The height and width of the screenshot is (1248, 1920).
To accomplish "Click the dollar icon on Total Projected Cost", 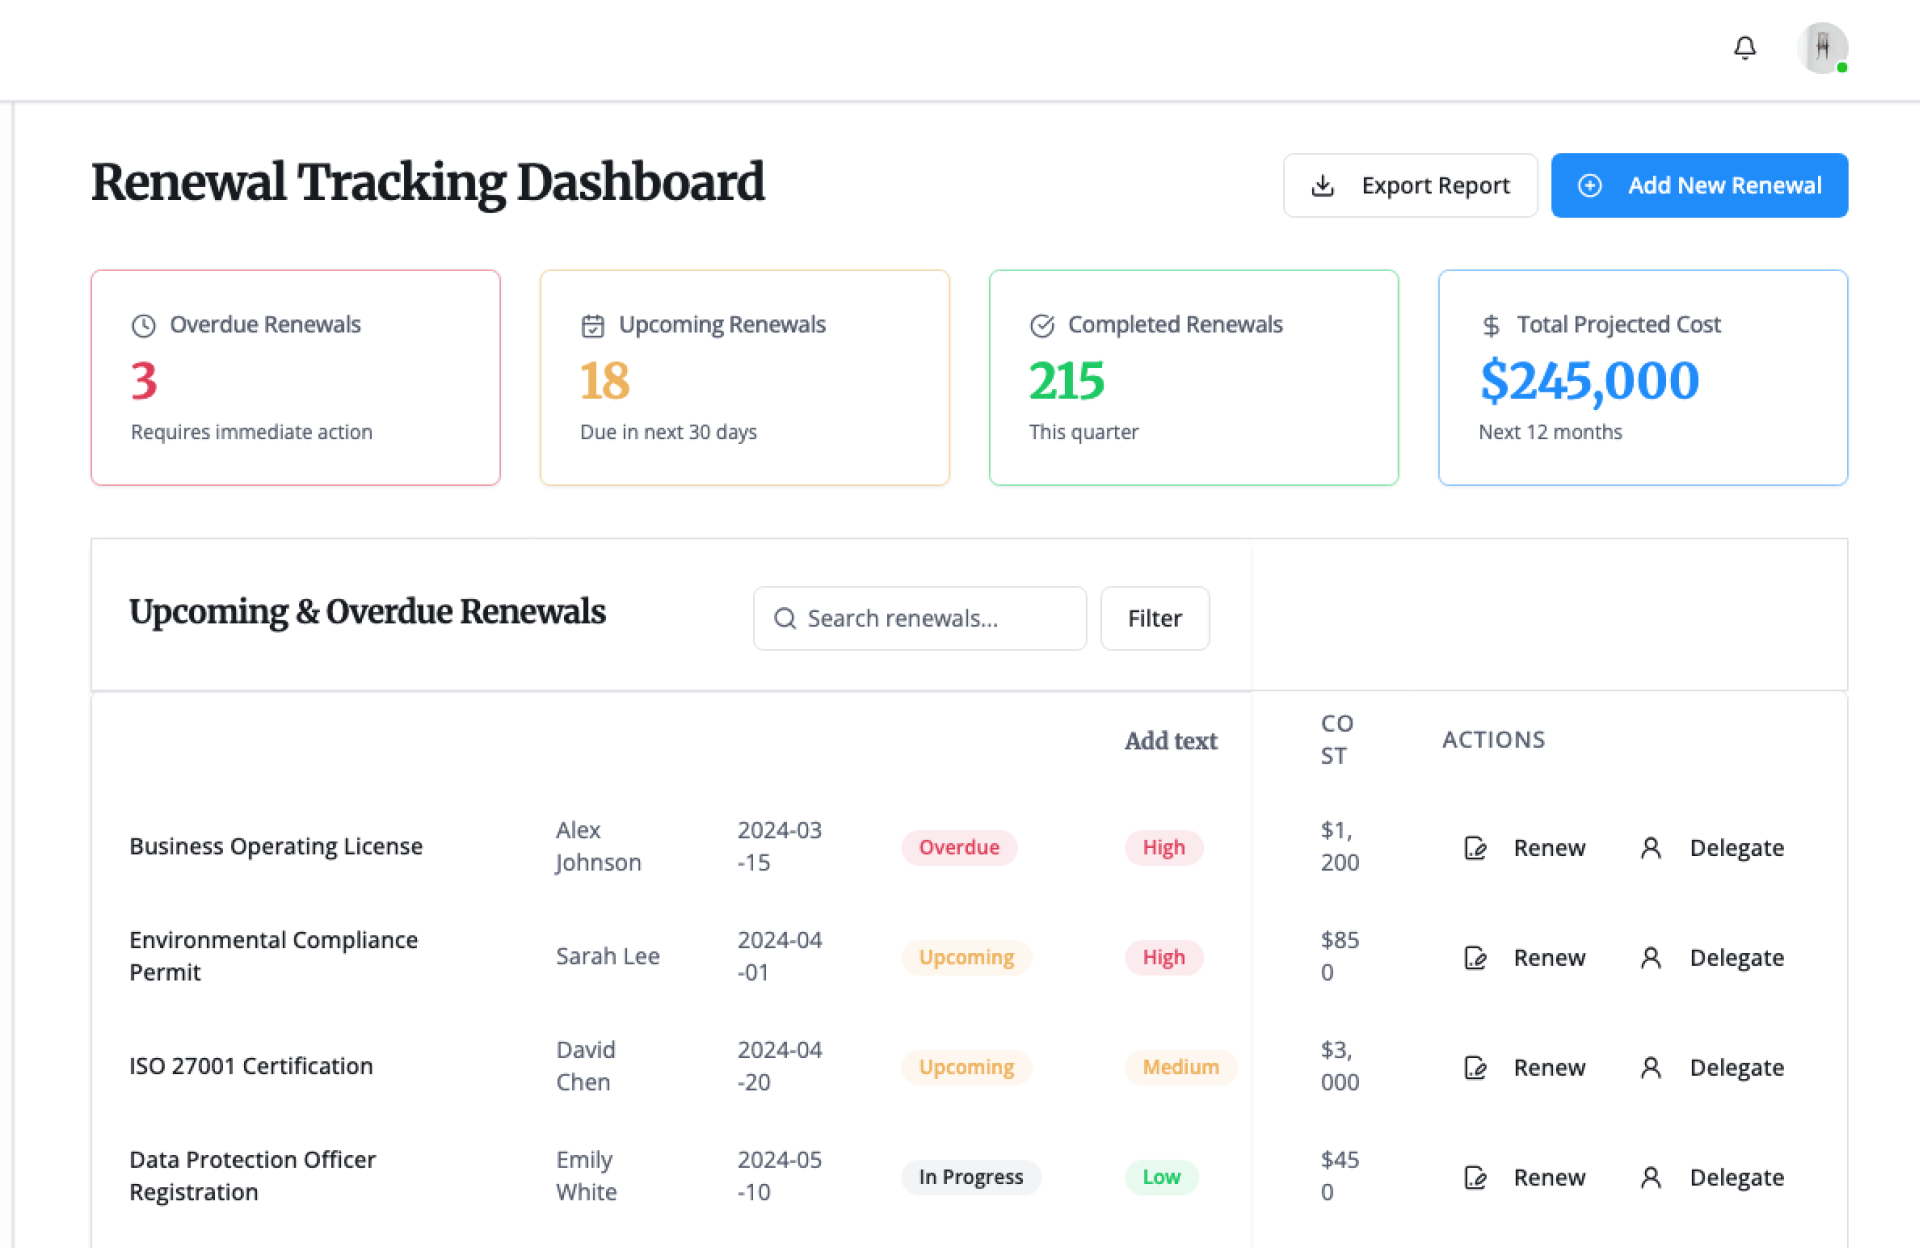I will [1490, 326].
